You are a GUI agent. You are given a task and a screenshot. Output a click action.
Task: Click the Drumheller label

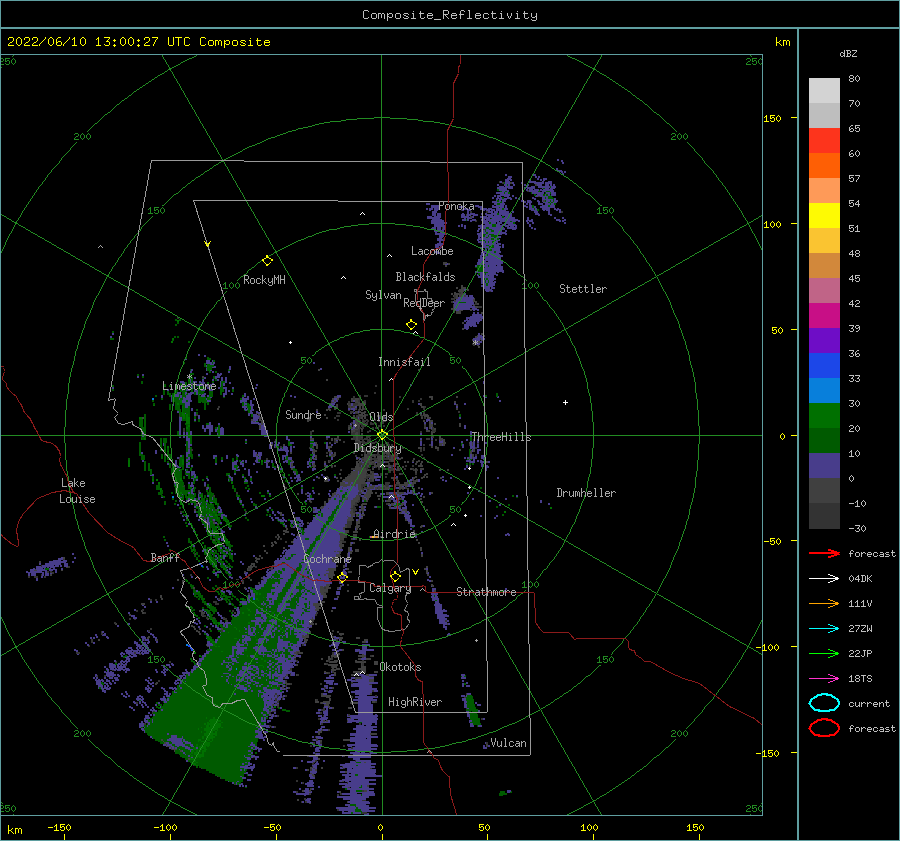coord(586,493)
